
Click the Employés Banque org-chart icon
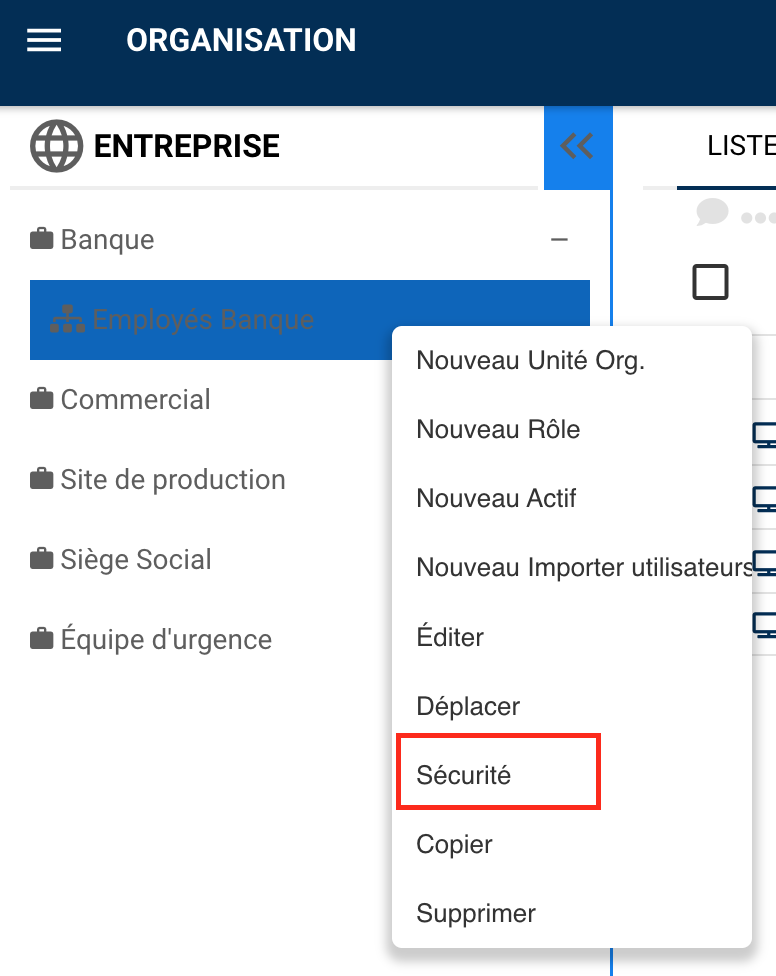[x=67, y=320]
